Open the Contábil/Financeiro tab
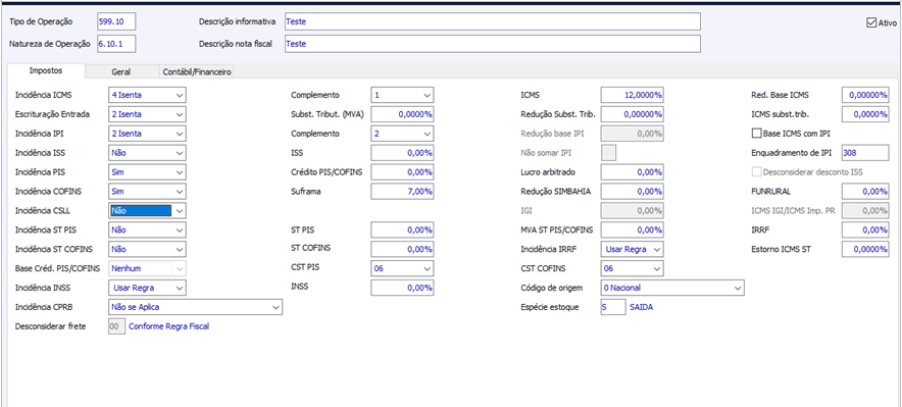This screenshot has height=407, width=902. tap(197, 72)
